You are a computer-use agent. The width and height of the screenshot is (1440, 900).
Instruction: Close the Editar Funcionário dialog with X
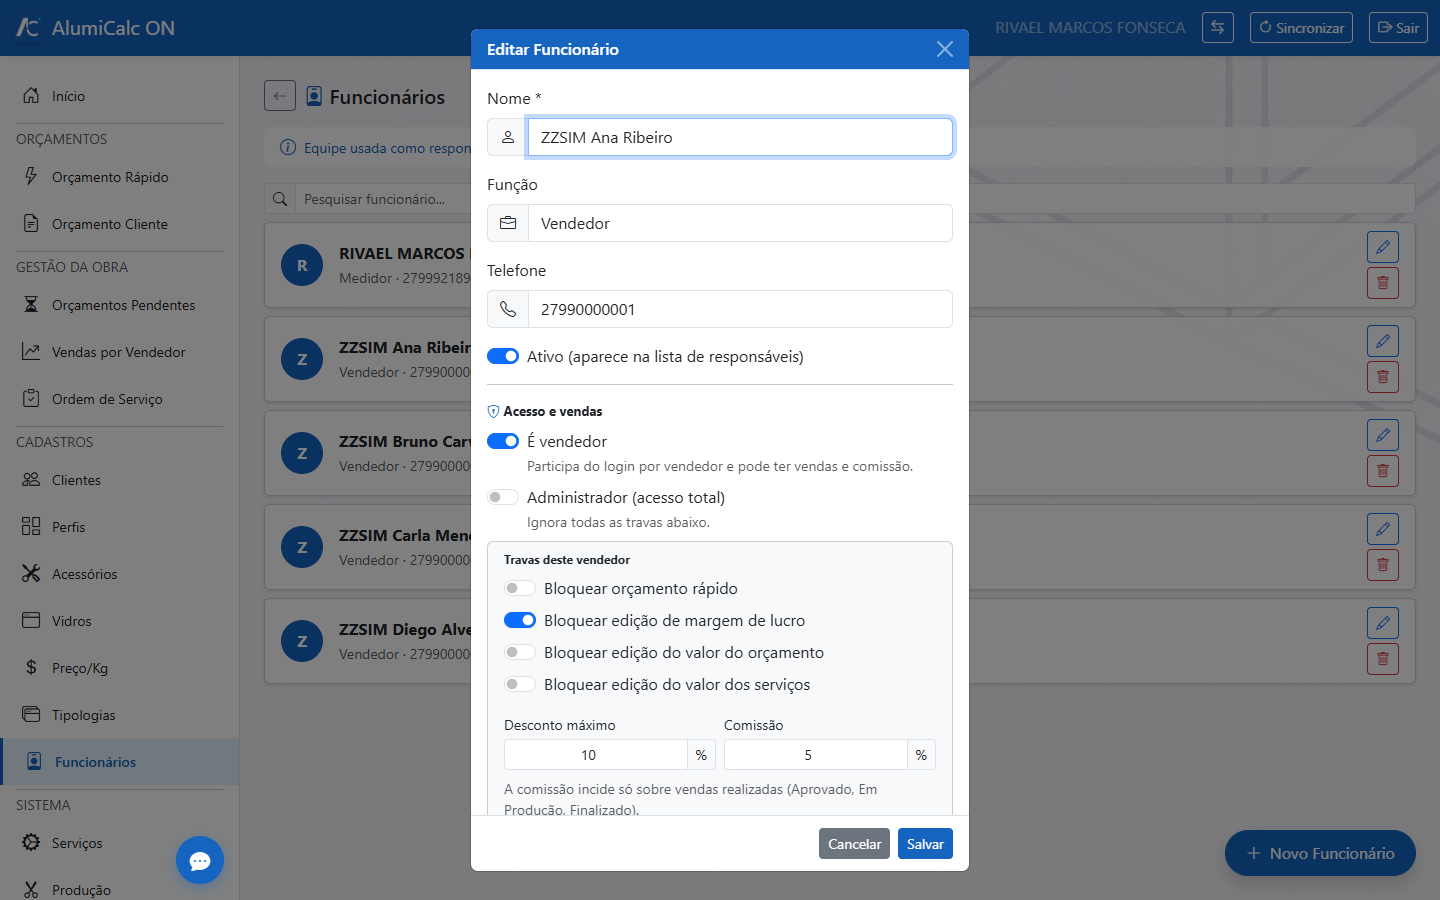click(945, 49)
